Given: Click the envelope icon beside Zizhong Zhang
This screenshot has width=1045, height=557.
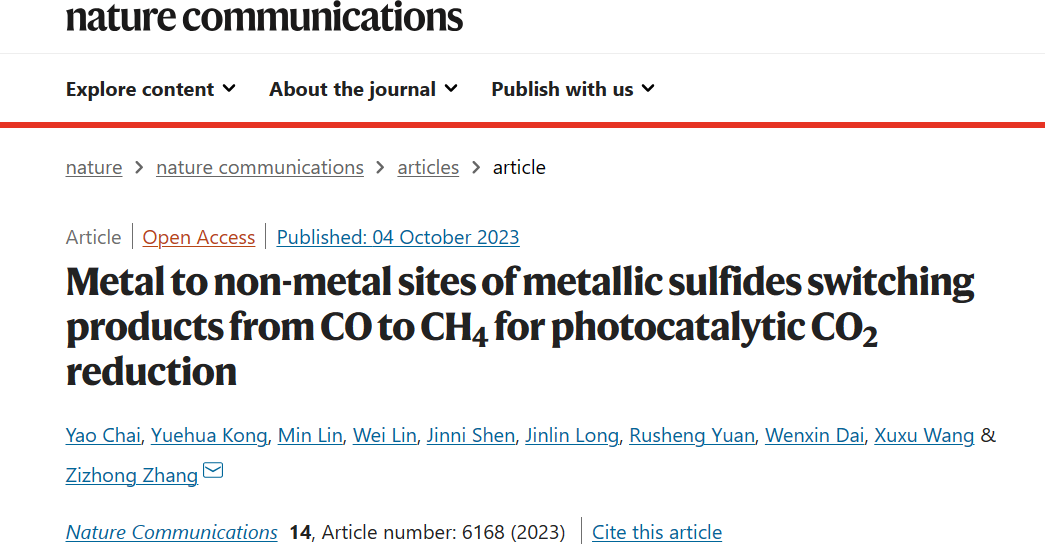Looking at the screenshot, I should pyautogui.click(x=213, y=470).
